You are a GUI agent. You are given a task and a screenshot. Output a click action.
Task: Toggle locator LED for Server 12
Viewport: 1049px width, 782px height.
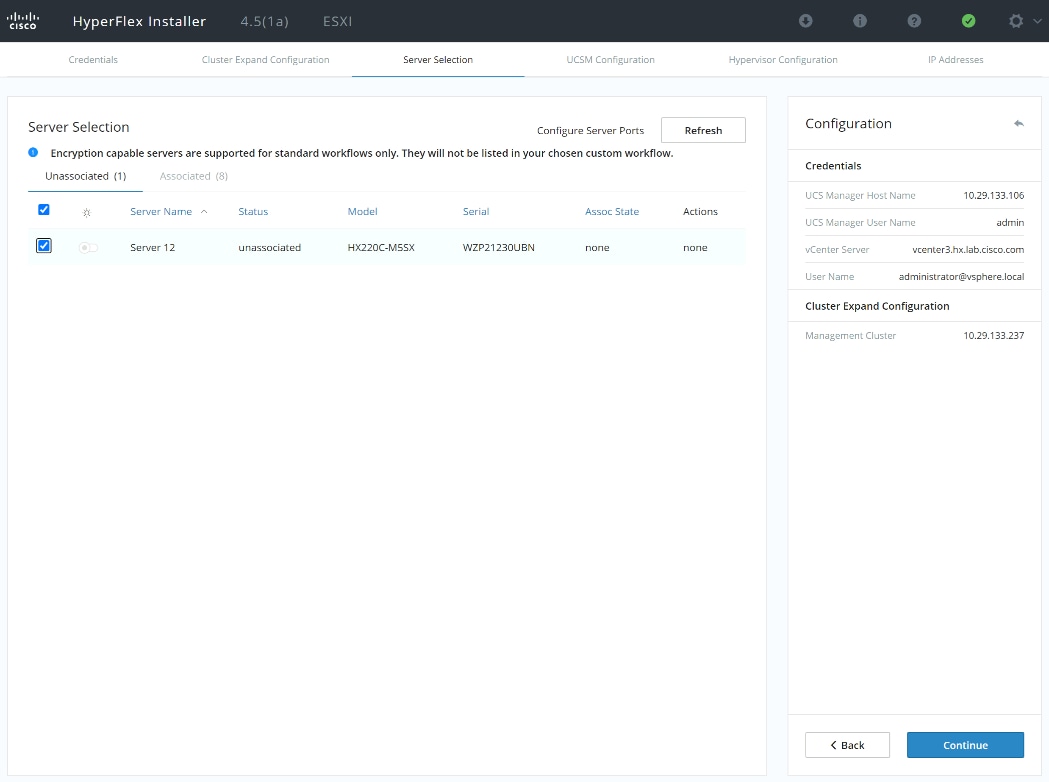(x=88, y=248)
